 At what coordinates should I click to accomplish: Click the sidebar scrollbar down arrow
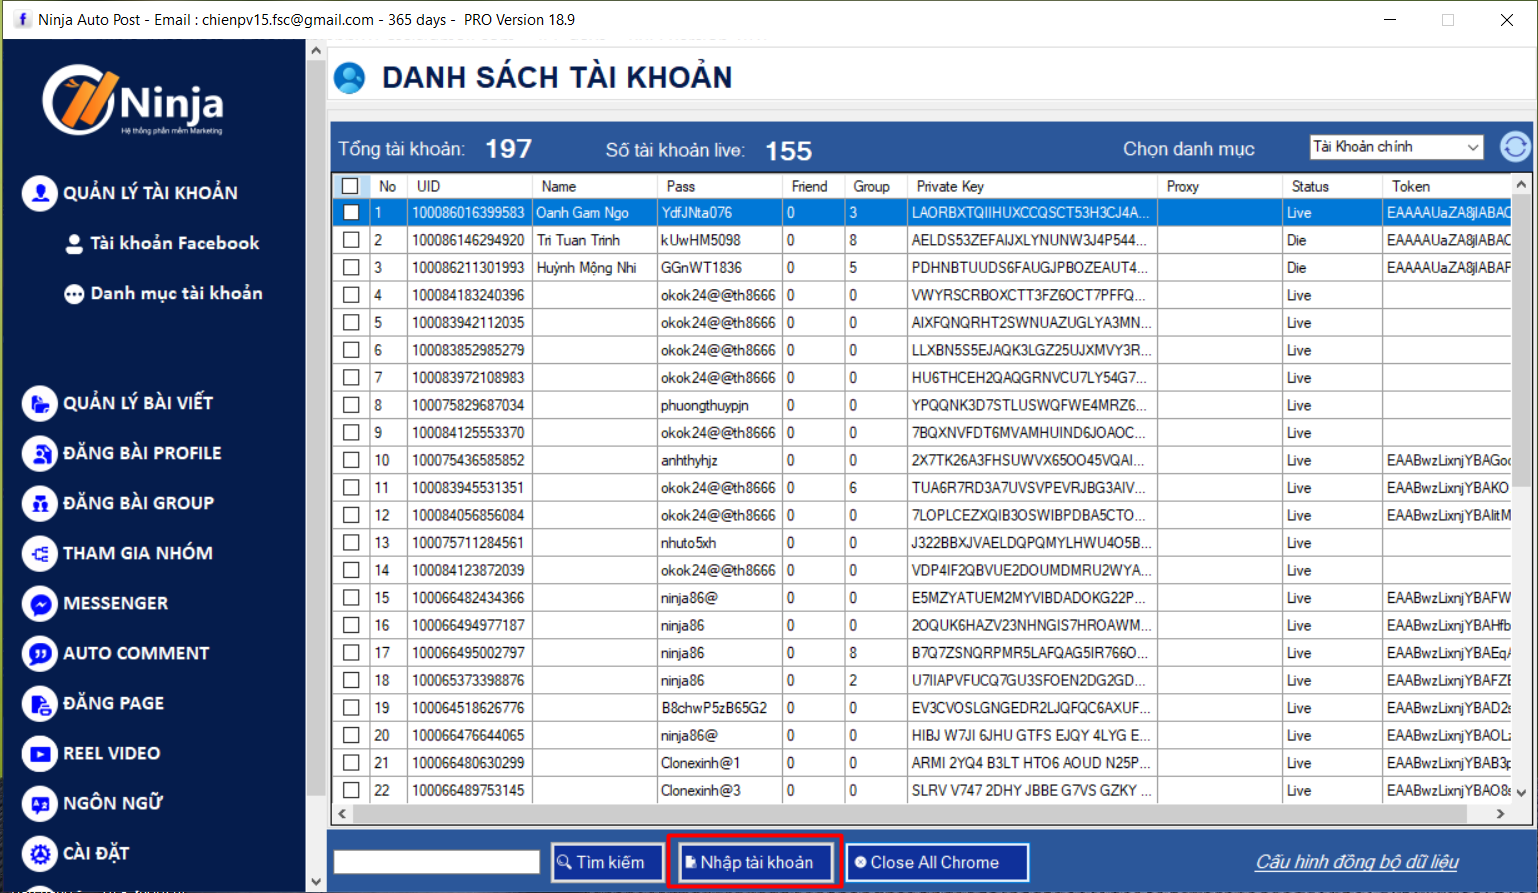pos(316,882)
